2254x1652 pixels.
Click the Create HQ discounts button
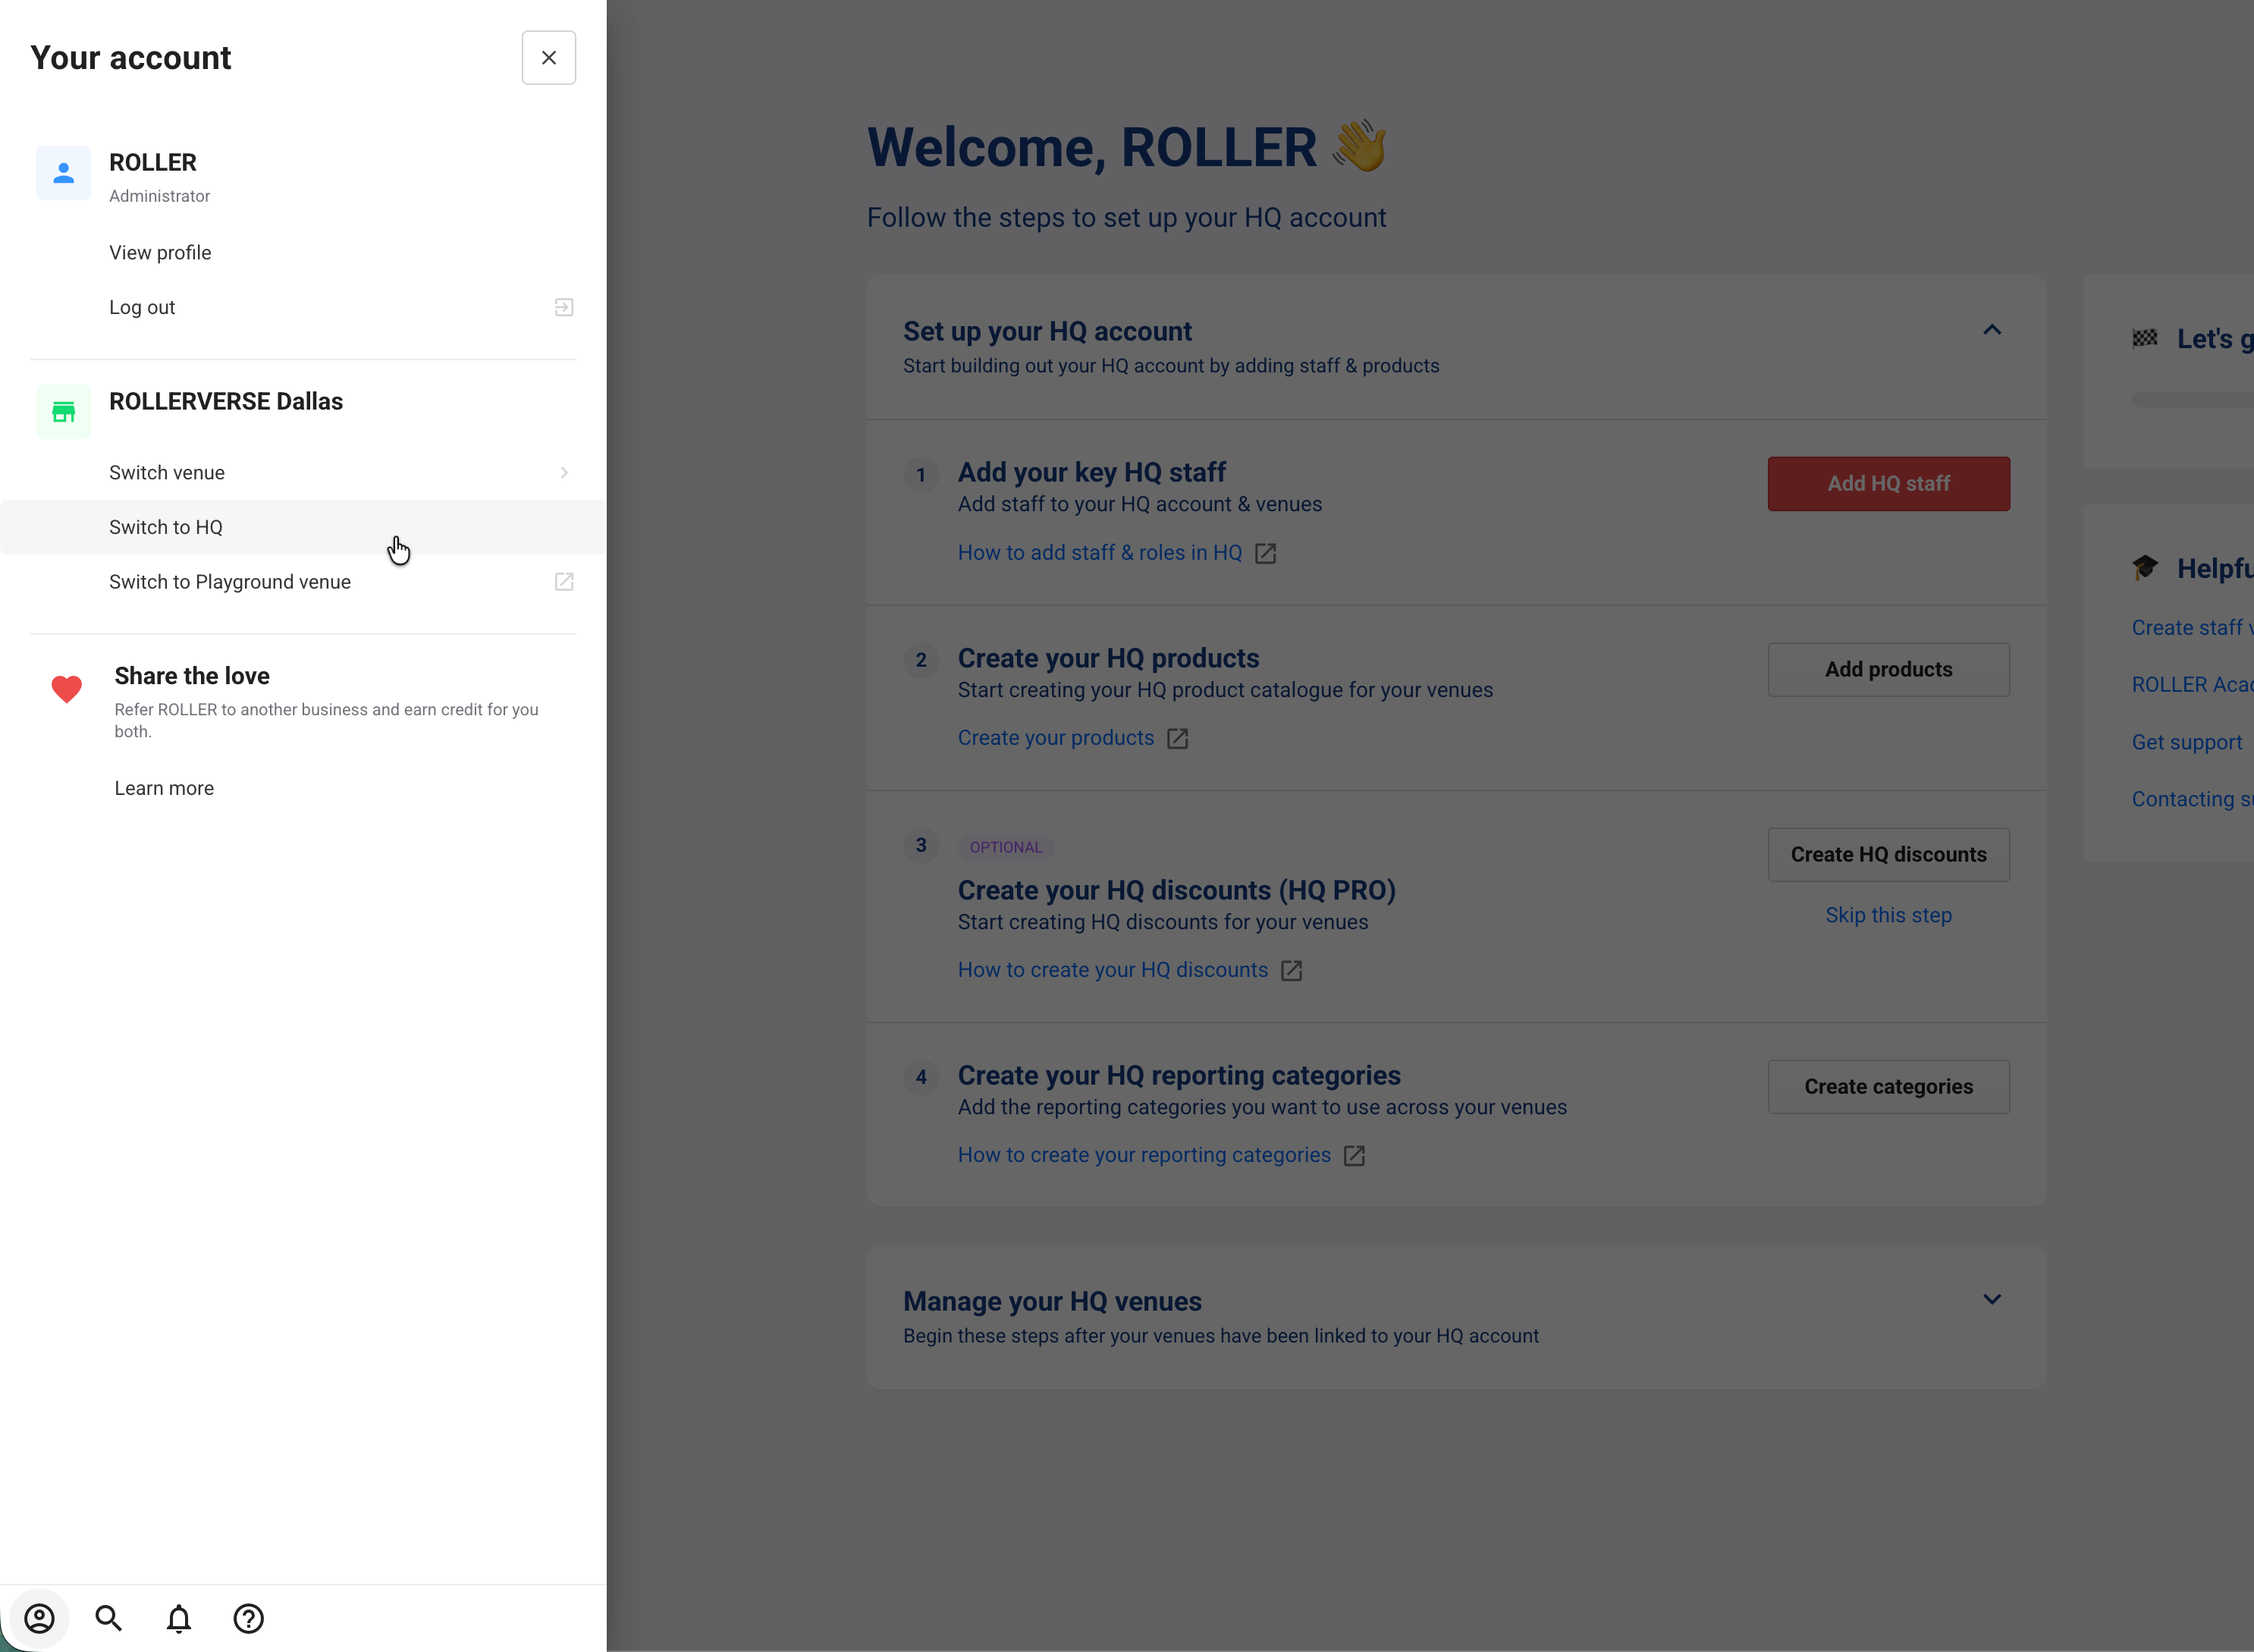(x=1888, y=855)
